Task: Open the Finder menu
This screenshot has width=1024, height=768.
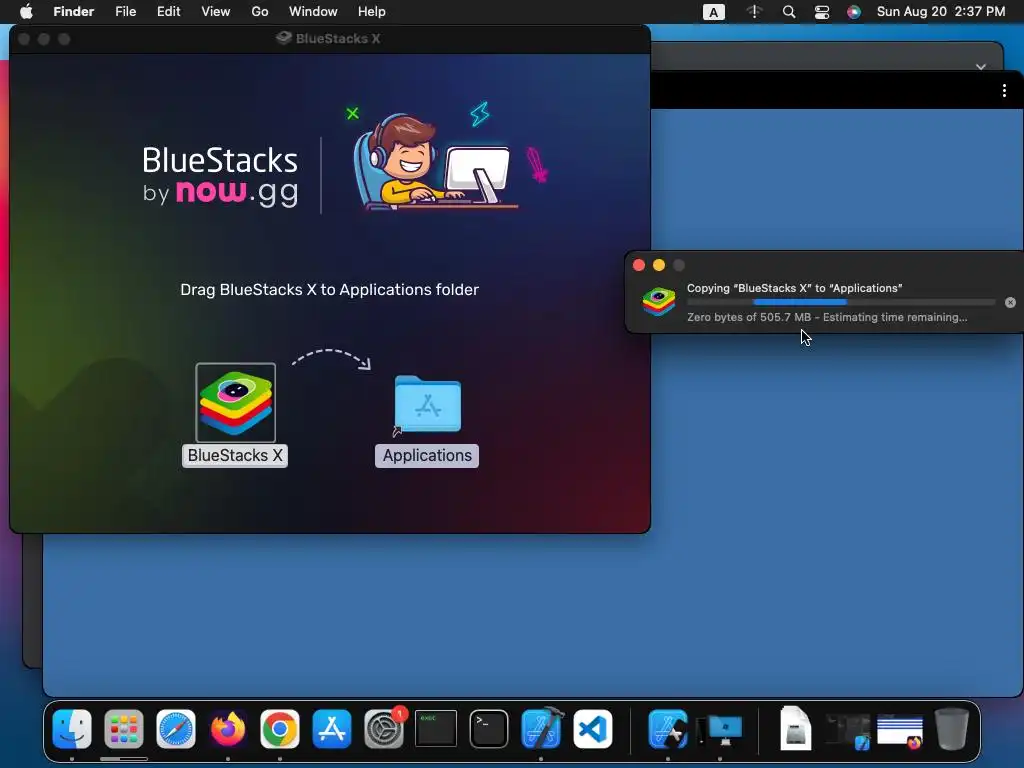Action: tap(74, 11)
